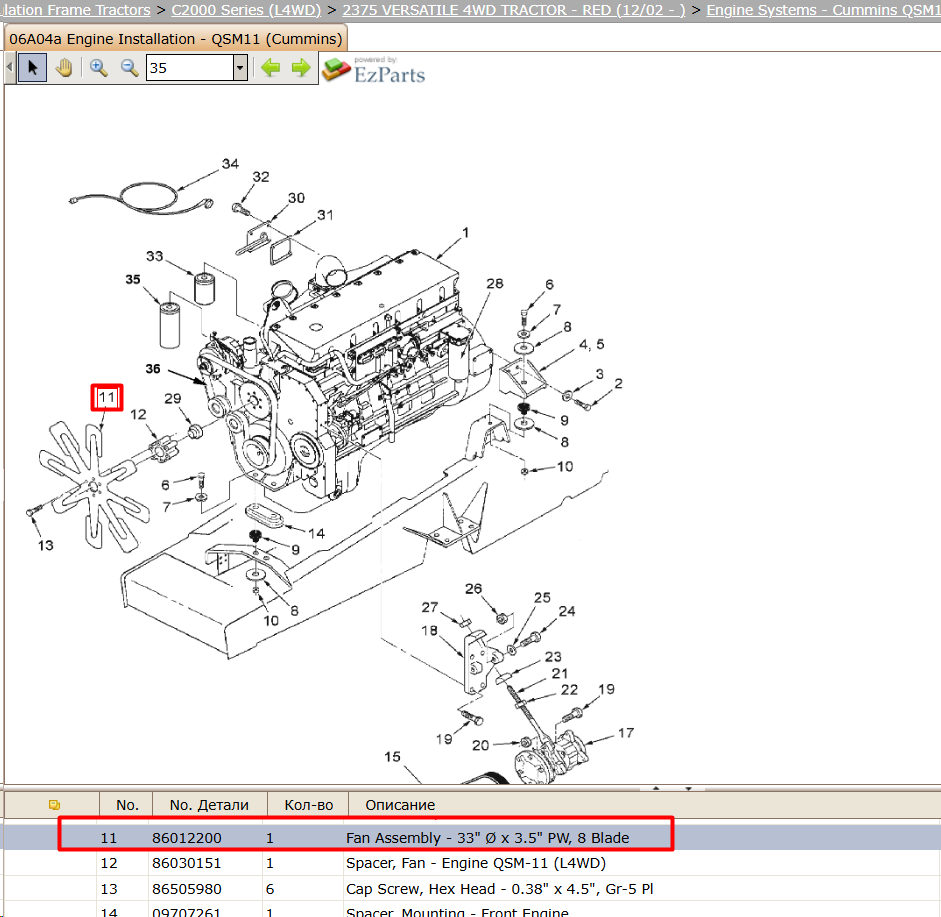Click callout 11 on the diagram
Image resolution: width=941 pixels, height=917 pixels.
pyautogui.click(x=107, y=397)
